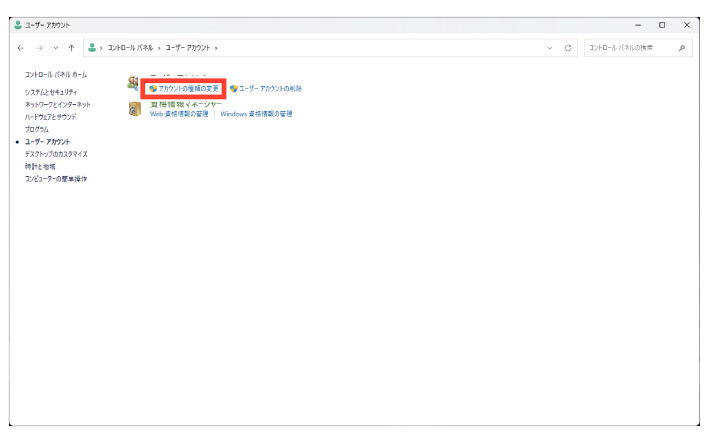The height and width of the screenshot is (443, 708).
Task: Select コントロール パネル in the breadcrumb
Action: [130, 48]
